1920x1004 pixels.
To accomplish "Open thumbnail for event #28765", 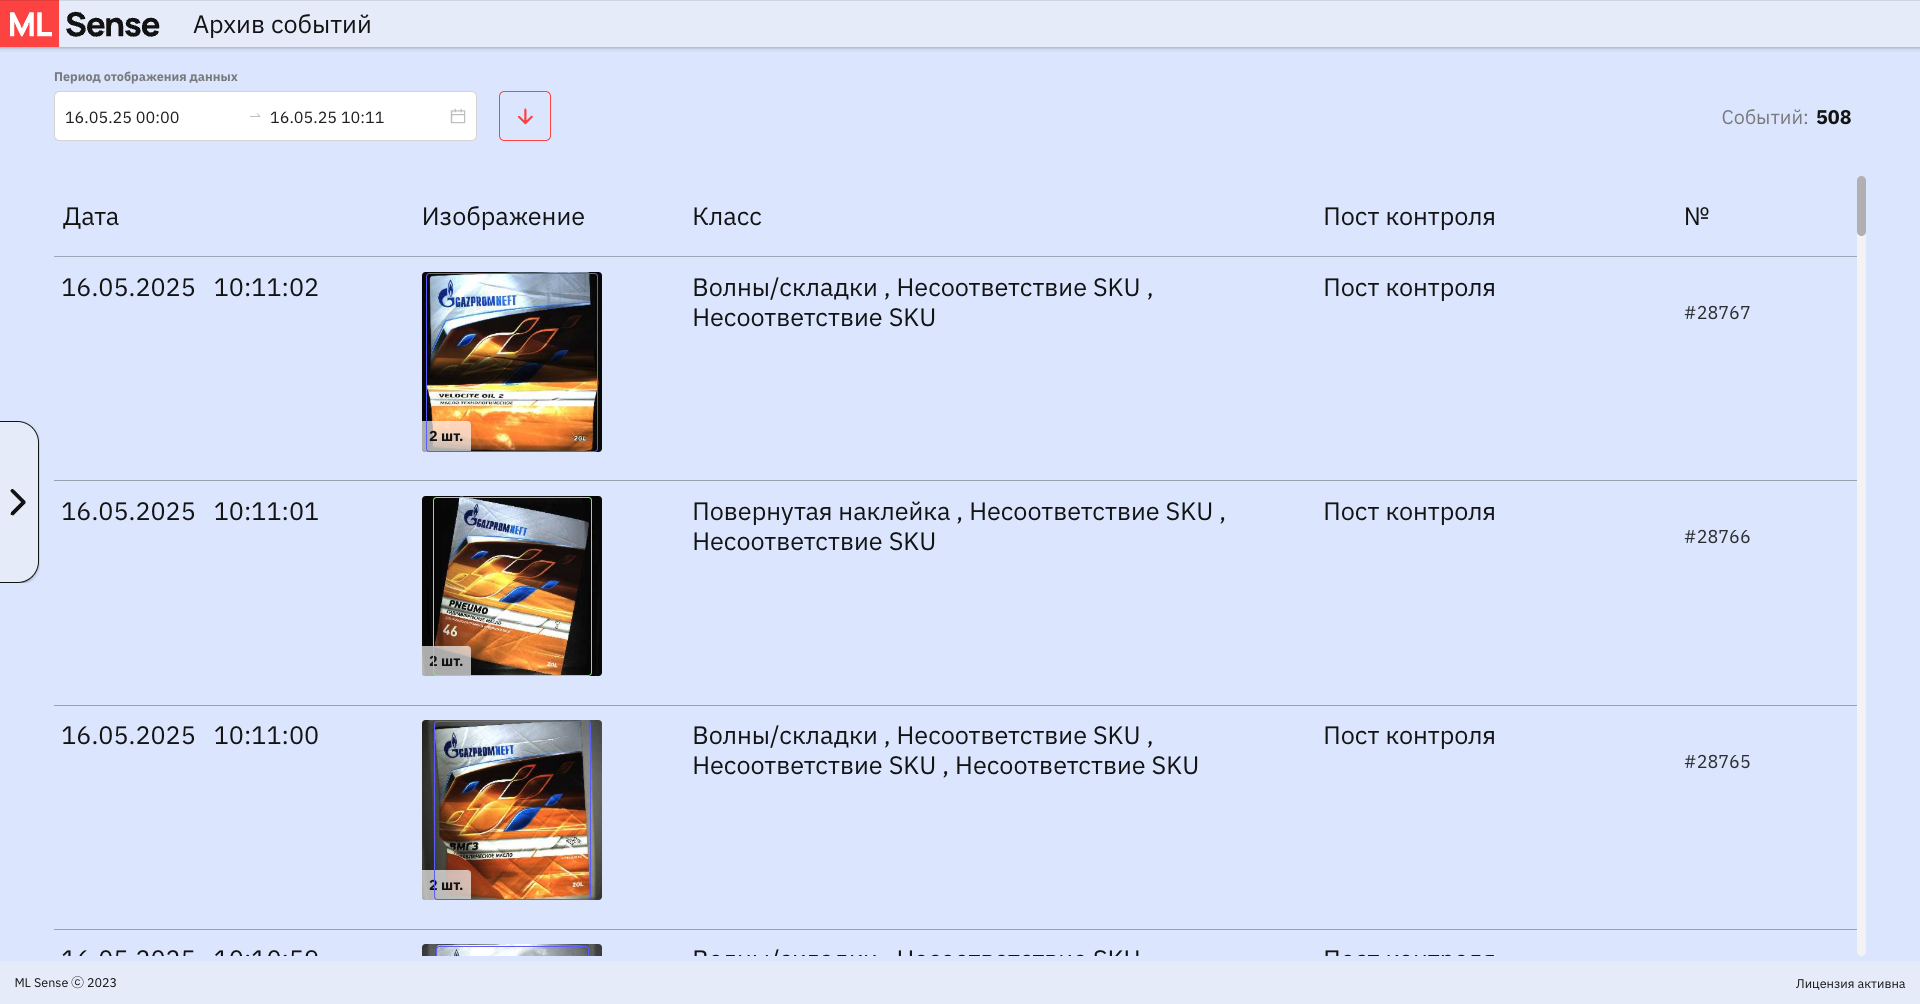I will click(512, 810).
